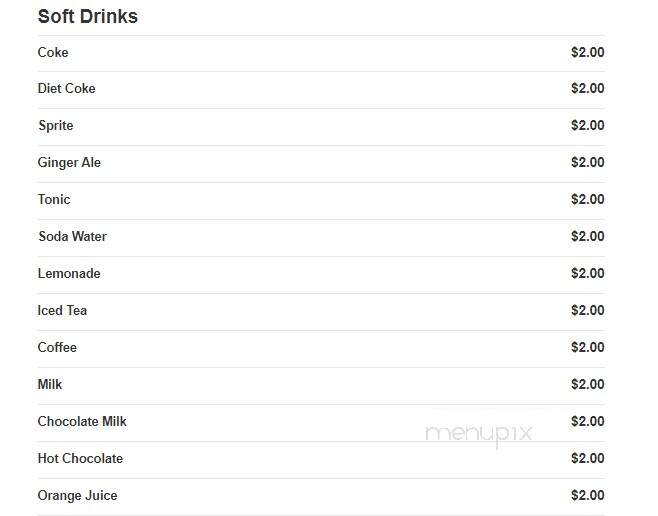Click the Coffee menu entry
Viewport: 658px width, 516px height.
pos(57,347)
